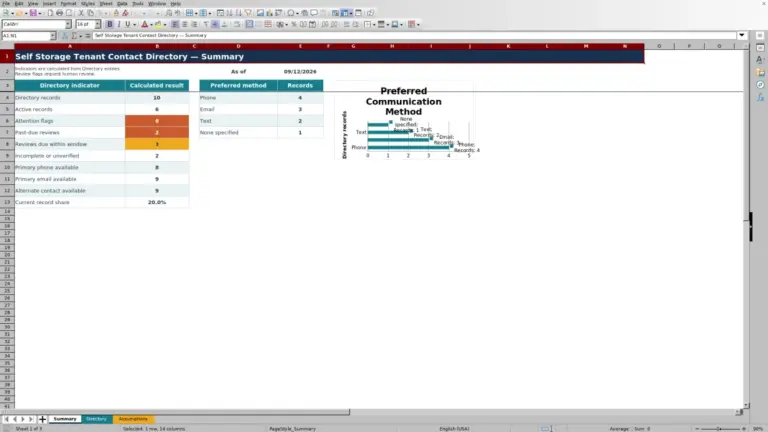Click the AutoFilter funnel icon
This screenshot has width=768, height=432.
[x=248, y=13]
